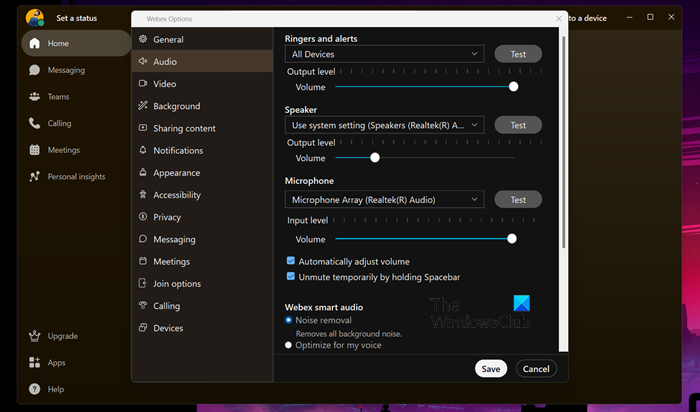Adjust Speaker volume slider handle
Viewport: 700px width, 412px height.
click(375, 158)
